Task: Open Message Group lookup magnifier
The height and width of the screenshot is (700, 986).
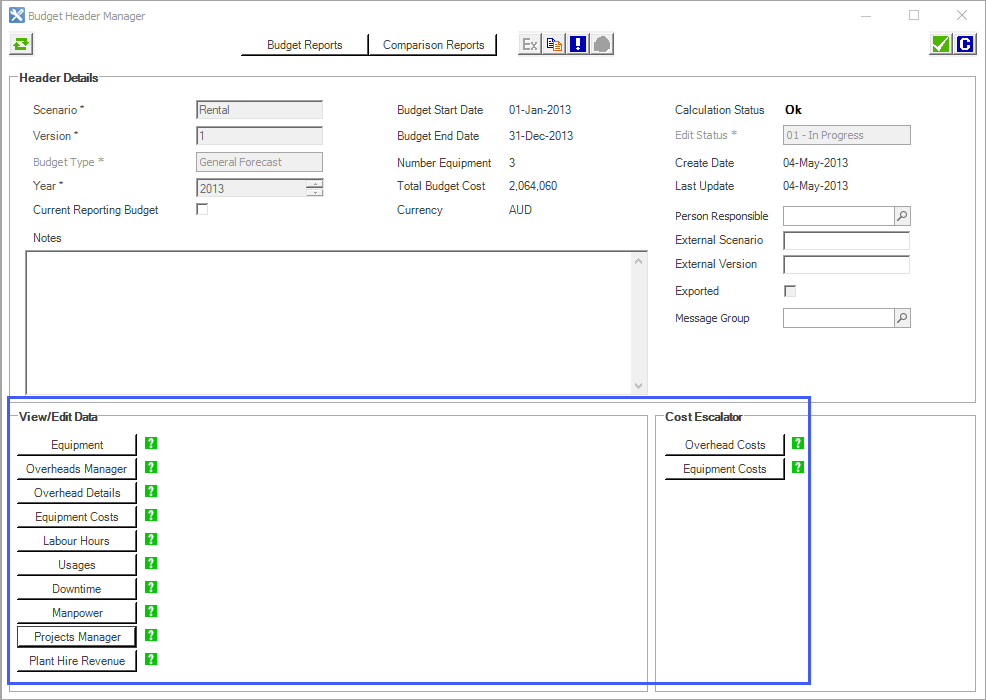Action: pos(901,318)
